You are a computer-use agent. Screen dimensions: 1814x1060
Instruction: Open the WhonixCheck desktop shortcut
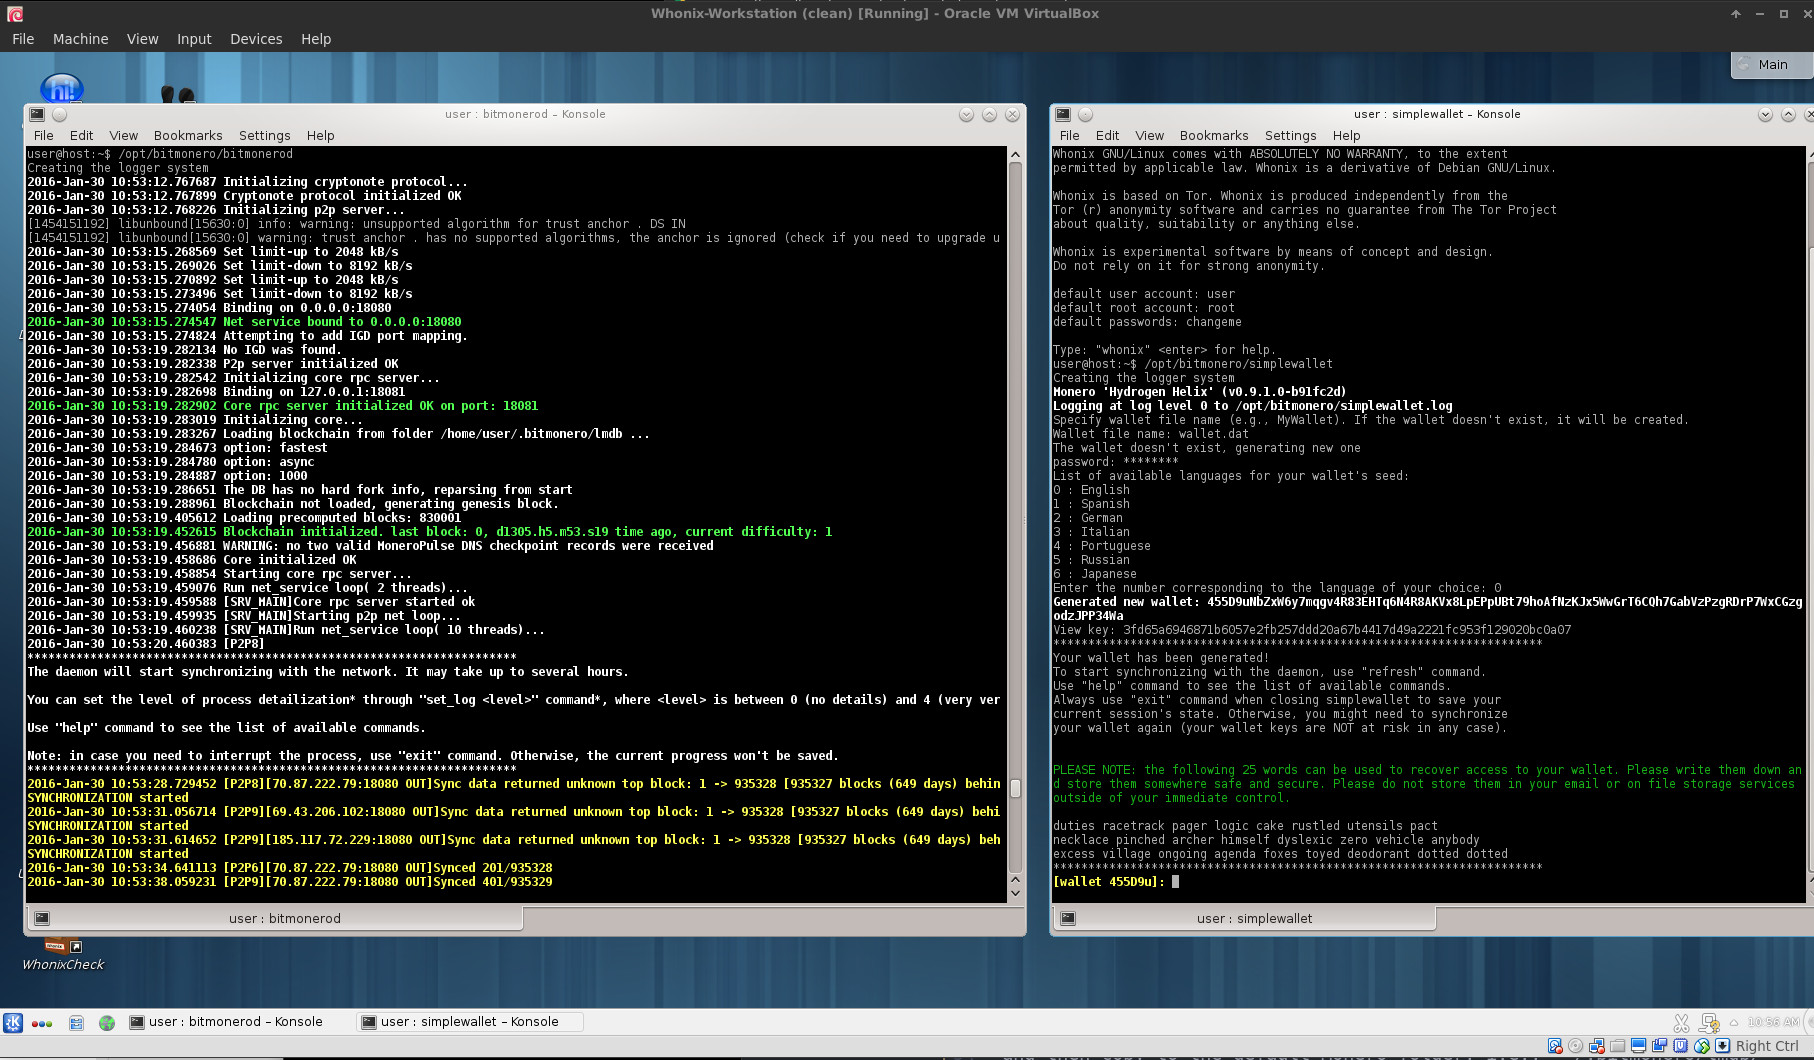click(x=63, y=955)
